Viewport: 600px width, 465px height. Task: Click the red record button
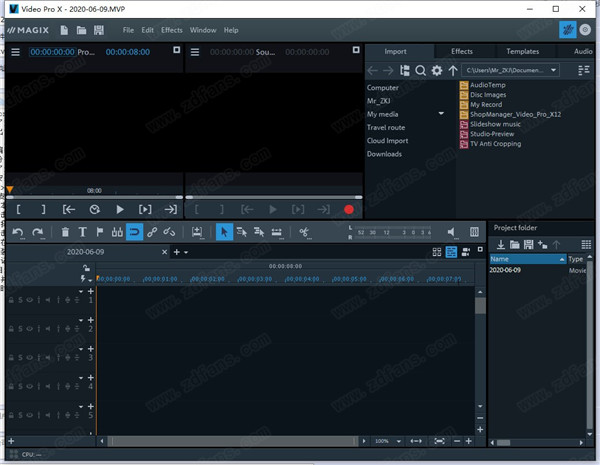coord(349,209)
